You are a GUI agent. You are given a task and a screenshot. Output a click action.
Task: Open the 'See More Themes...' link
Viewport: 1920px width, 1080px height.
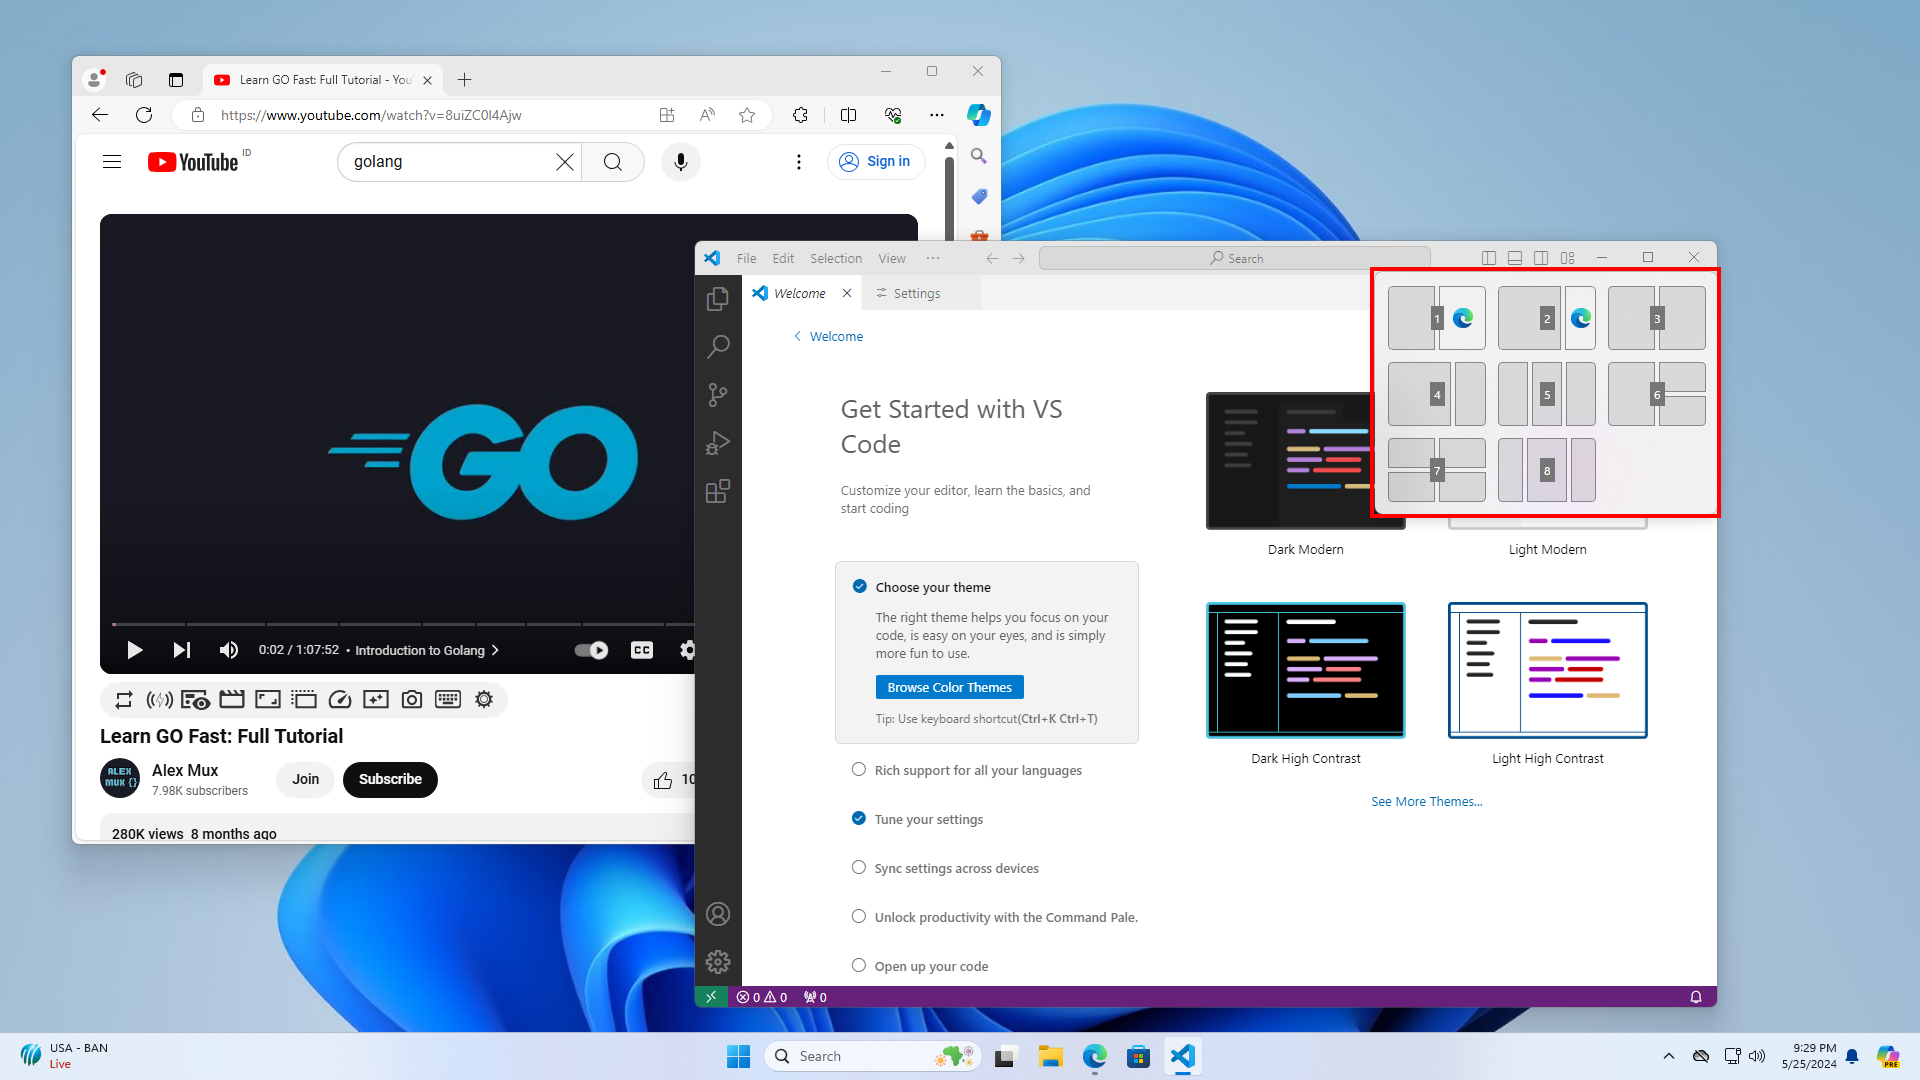[x=1426, y=801]
